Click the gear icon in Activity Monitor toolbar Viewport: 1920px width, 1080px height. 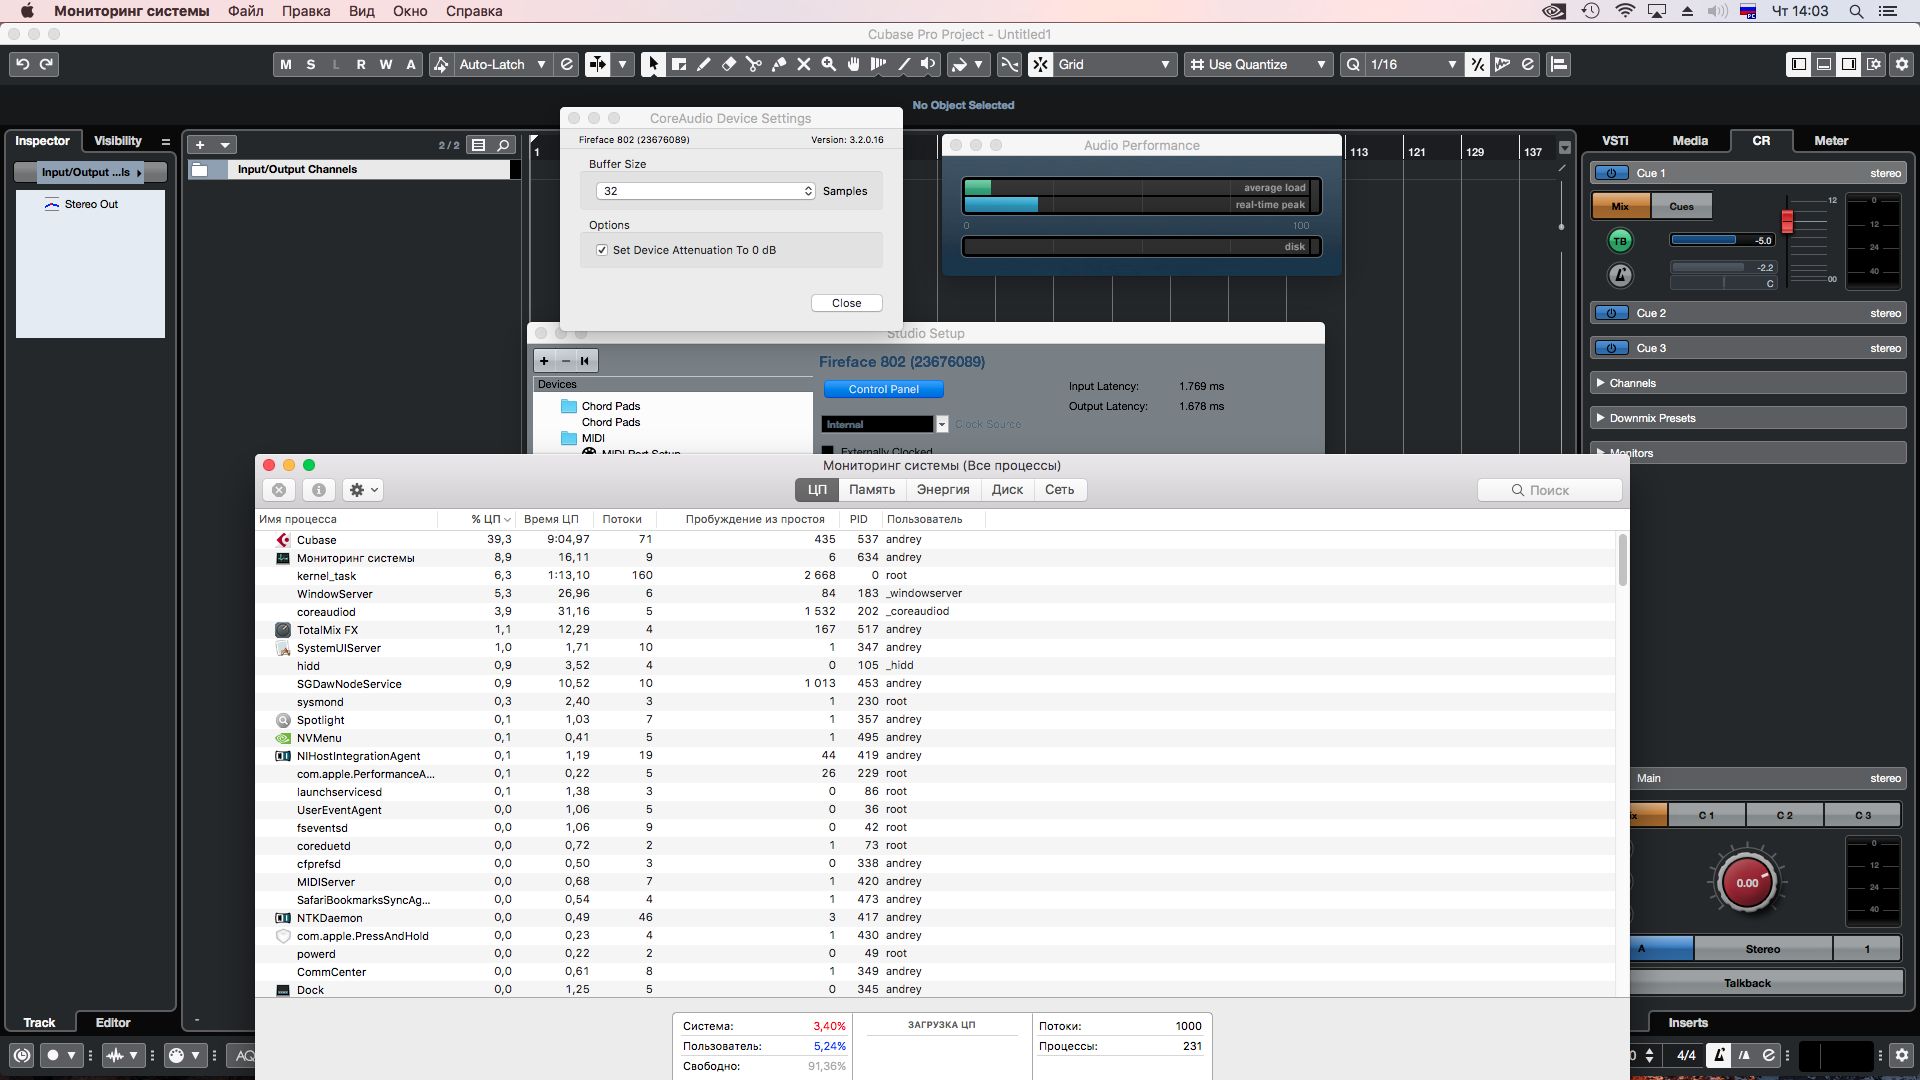pos(363,490)
